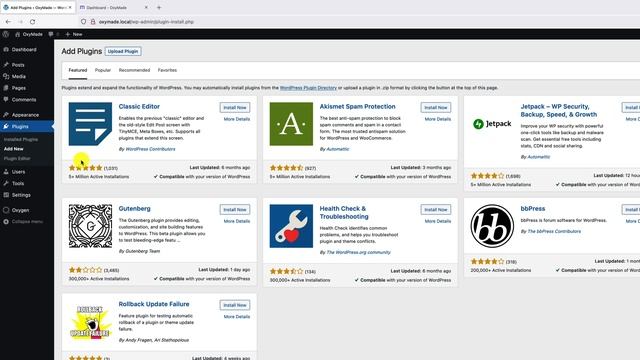The width and height of the screenshot is (640, 360).
Task: Open the Jetpack title link
Action: [558, 111]
